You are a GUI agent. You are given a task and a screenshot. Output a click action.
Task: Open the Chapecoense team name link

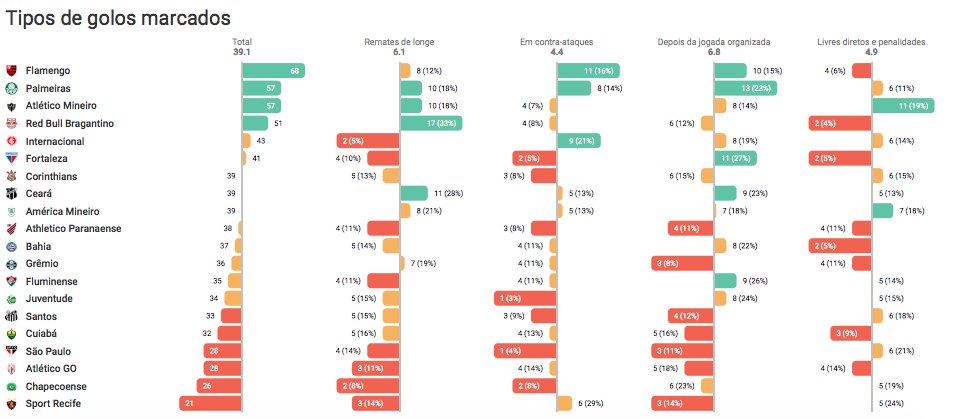coord(56,387)
